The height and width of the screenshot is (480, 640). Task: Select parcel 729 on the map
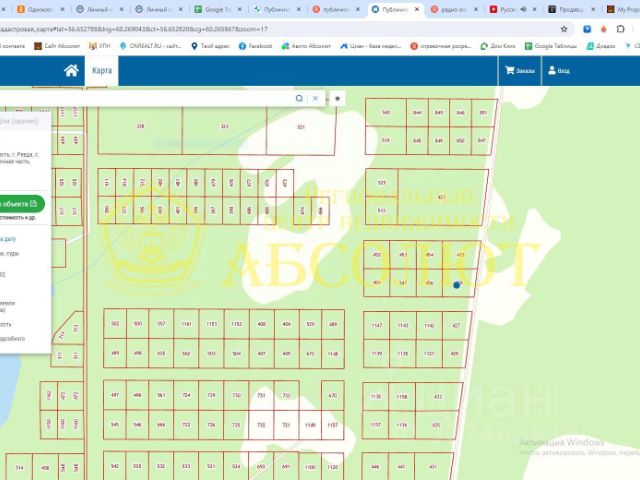211,395
